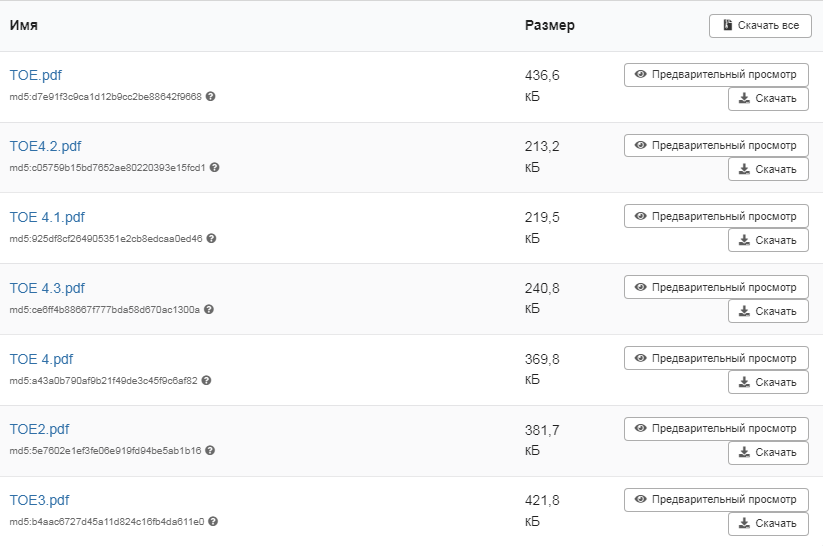Click the md5 help icon under TOE.pdf
This screenshot has height=546, width=823.
(x=211, y=97)
